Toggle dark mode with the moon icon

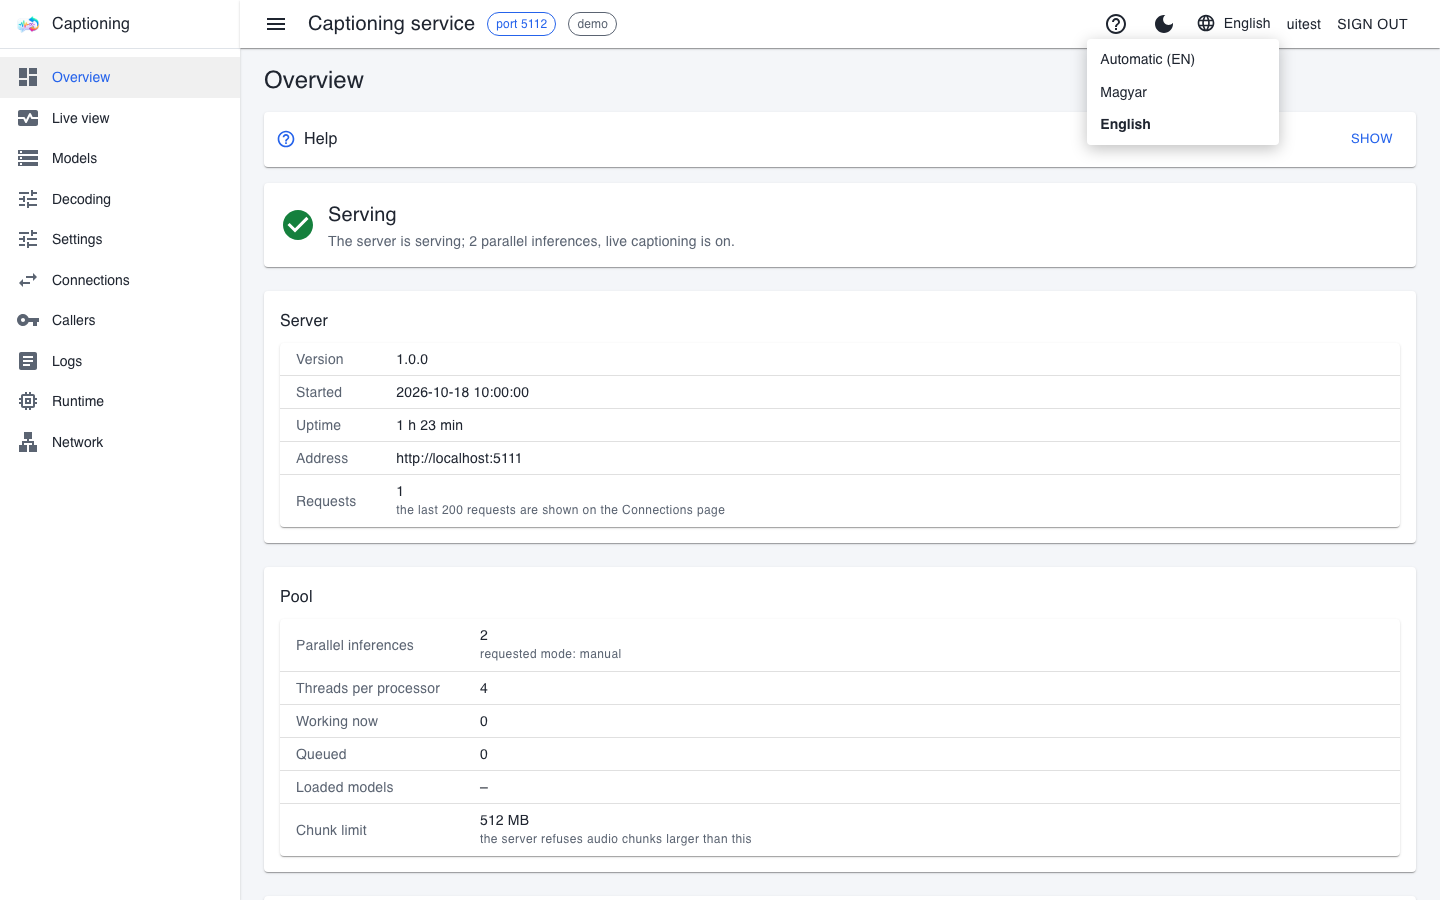pyautogui.click(x=1164, y=24)
